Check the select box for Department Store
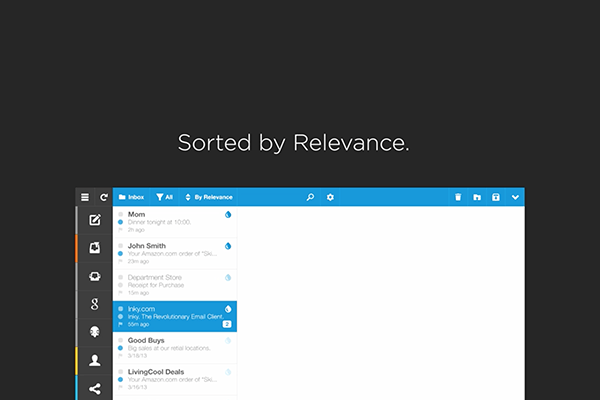The width and height of the screenshot is (600, 400). pos(121,277)
